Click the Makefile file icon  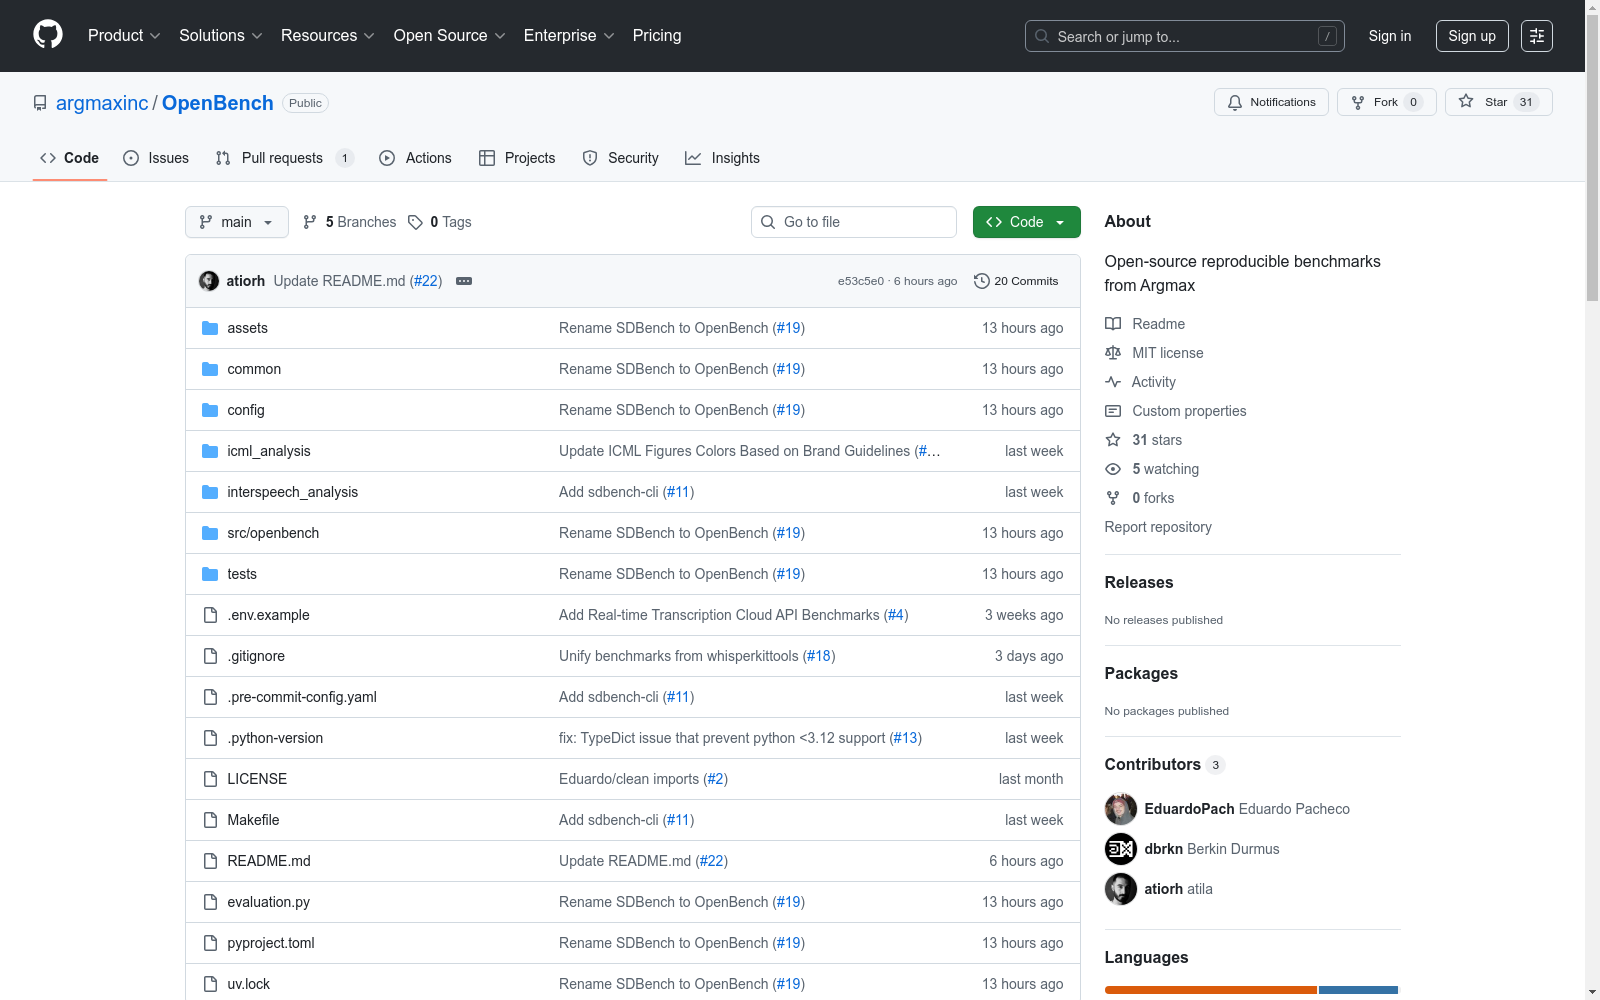(210, 820)
